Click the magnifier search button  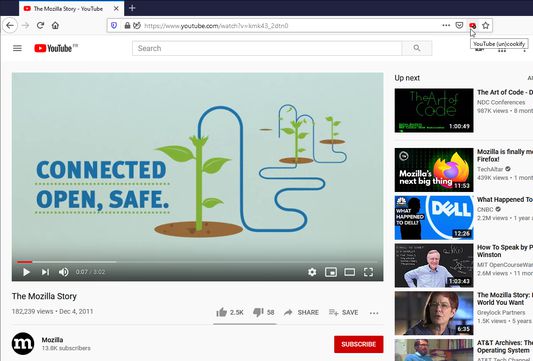417,48
